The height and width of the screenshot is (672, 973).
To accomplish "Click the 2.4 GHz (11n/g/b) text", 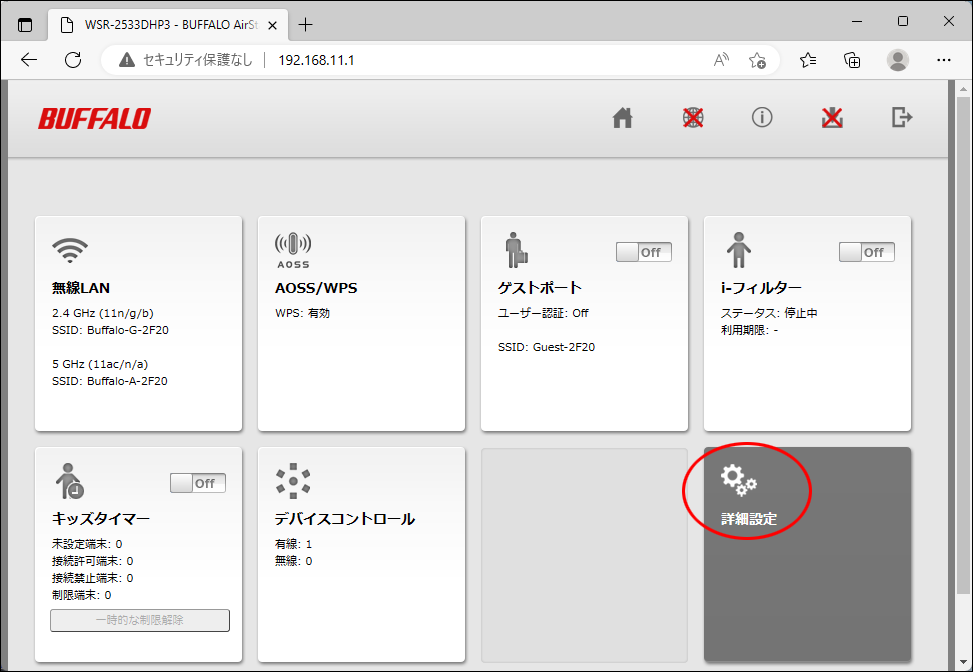I will 103,313.
